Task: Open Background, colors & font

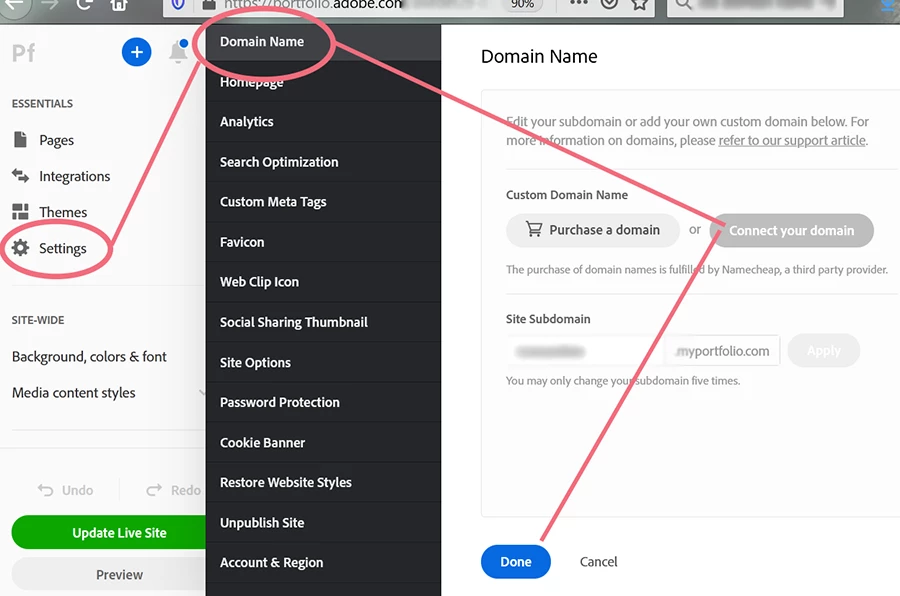Action: [x=89, y=357]
